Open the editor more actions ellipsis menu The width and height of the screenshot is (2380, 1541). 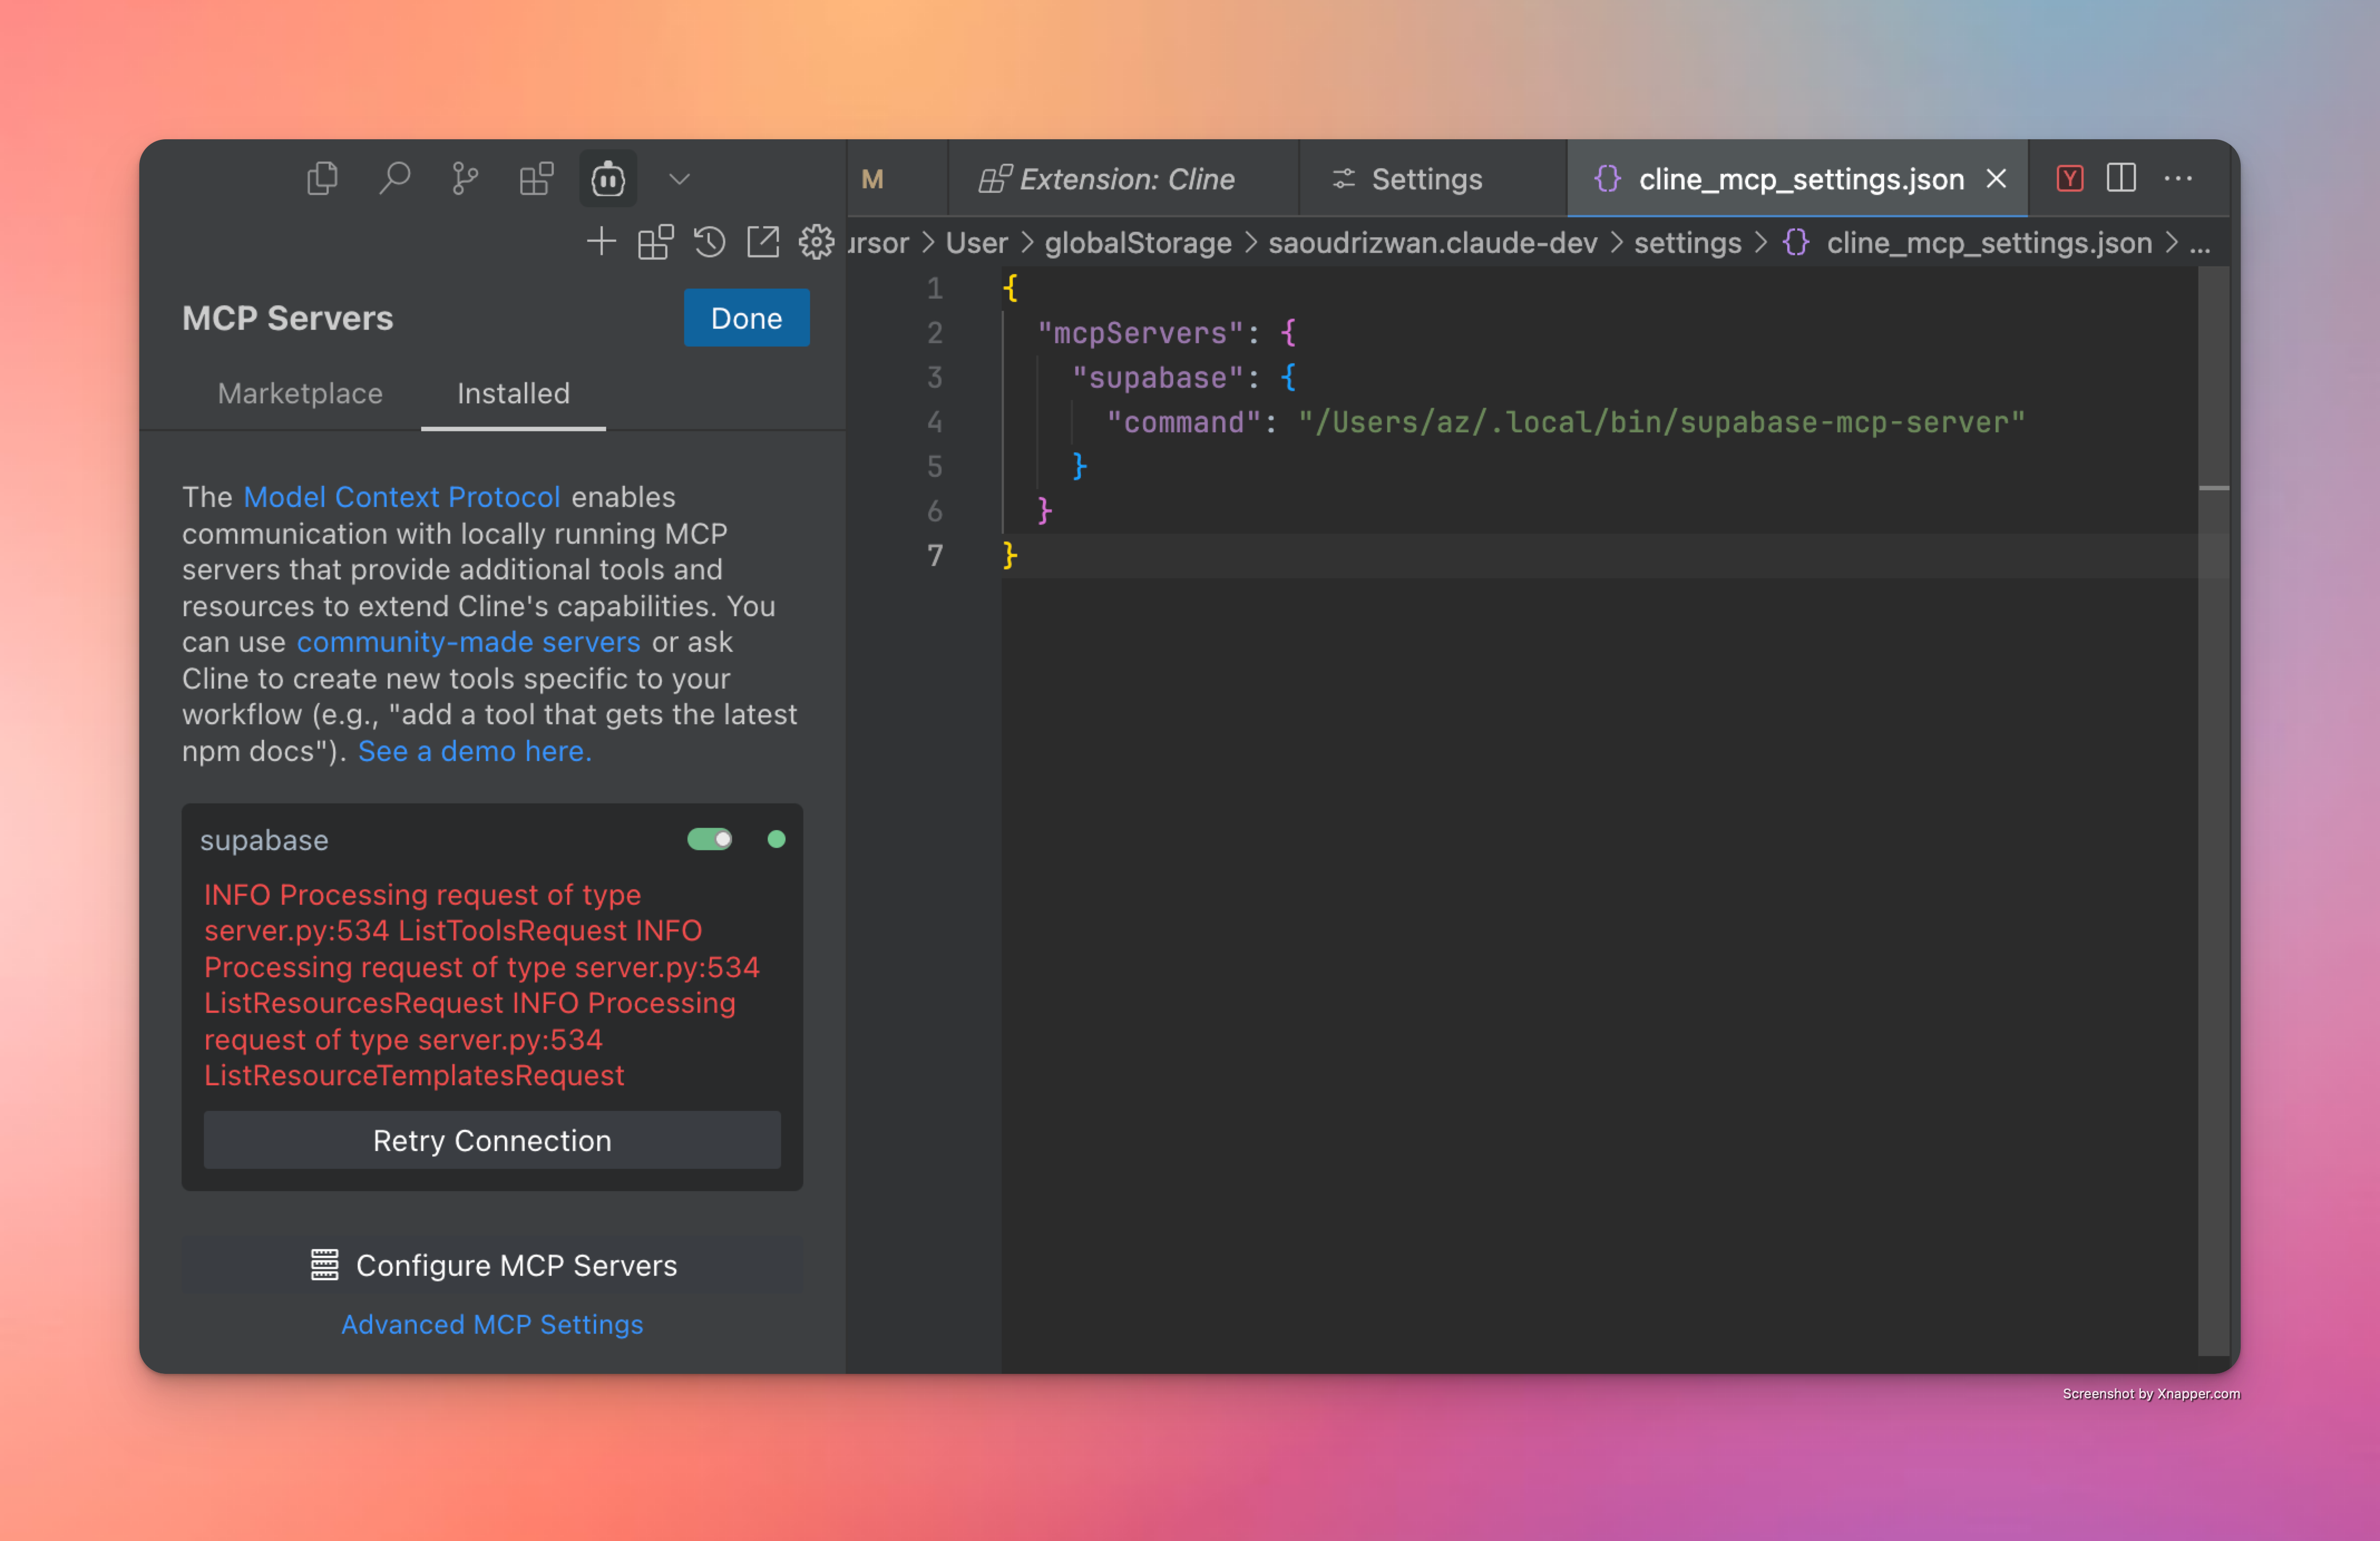(2177, 178)
